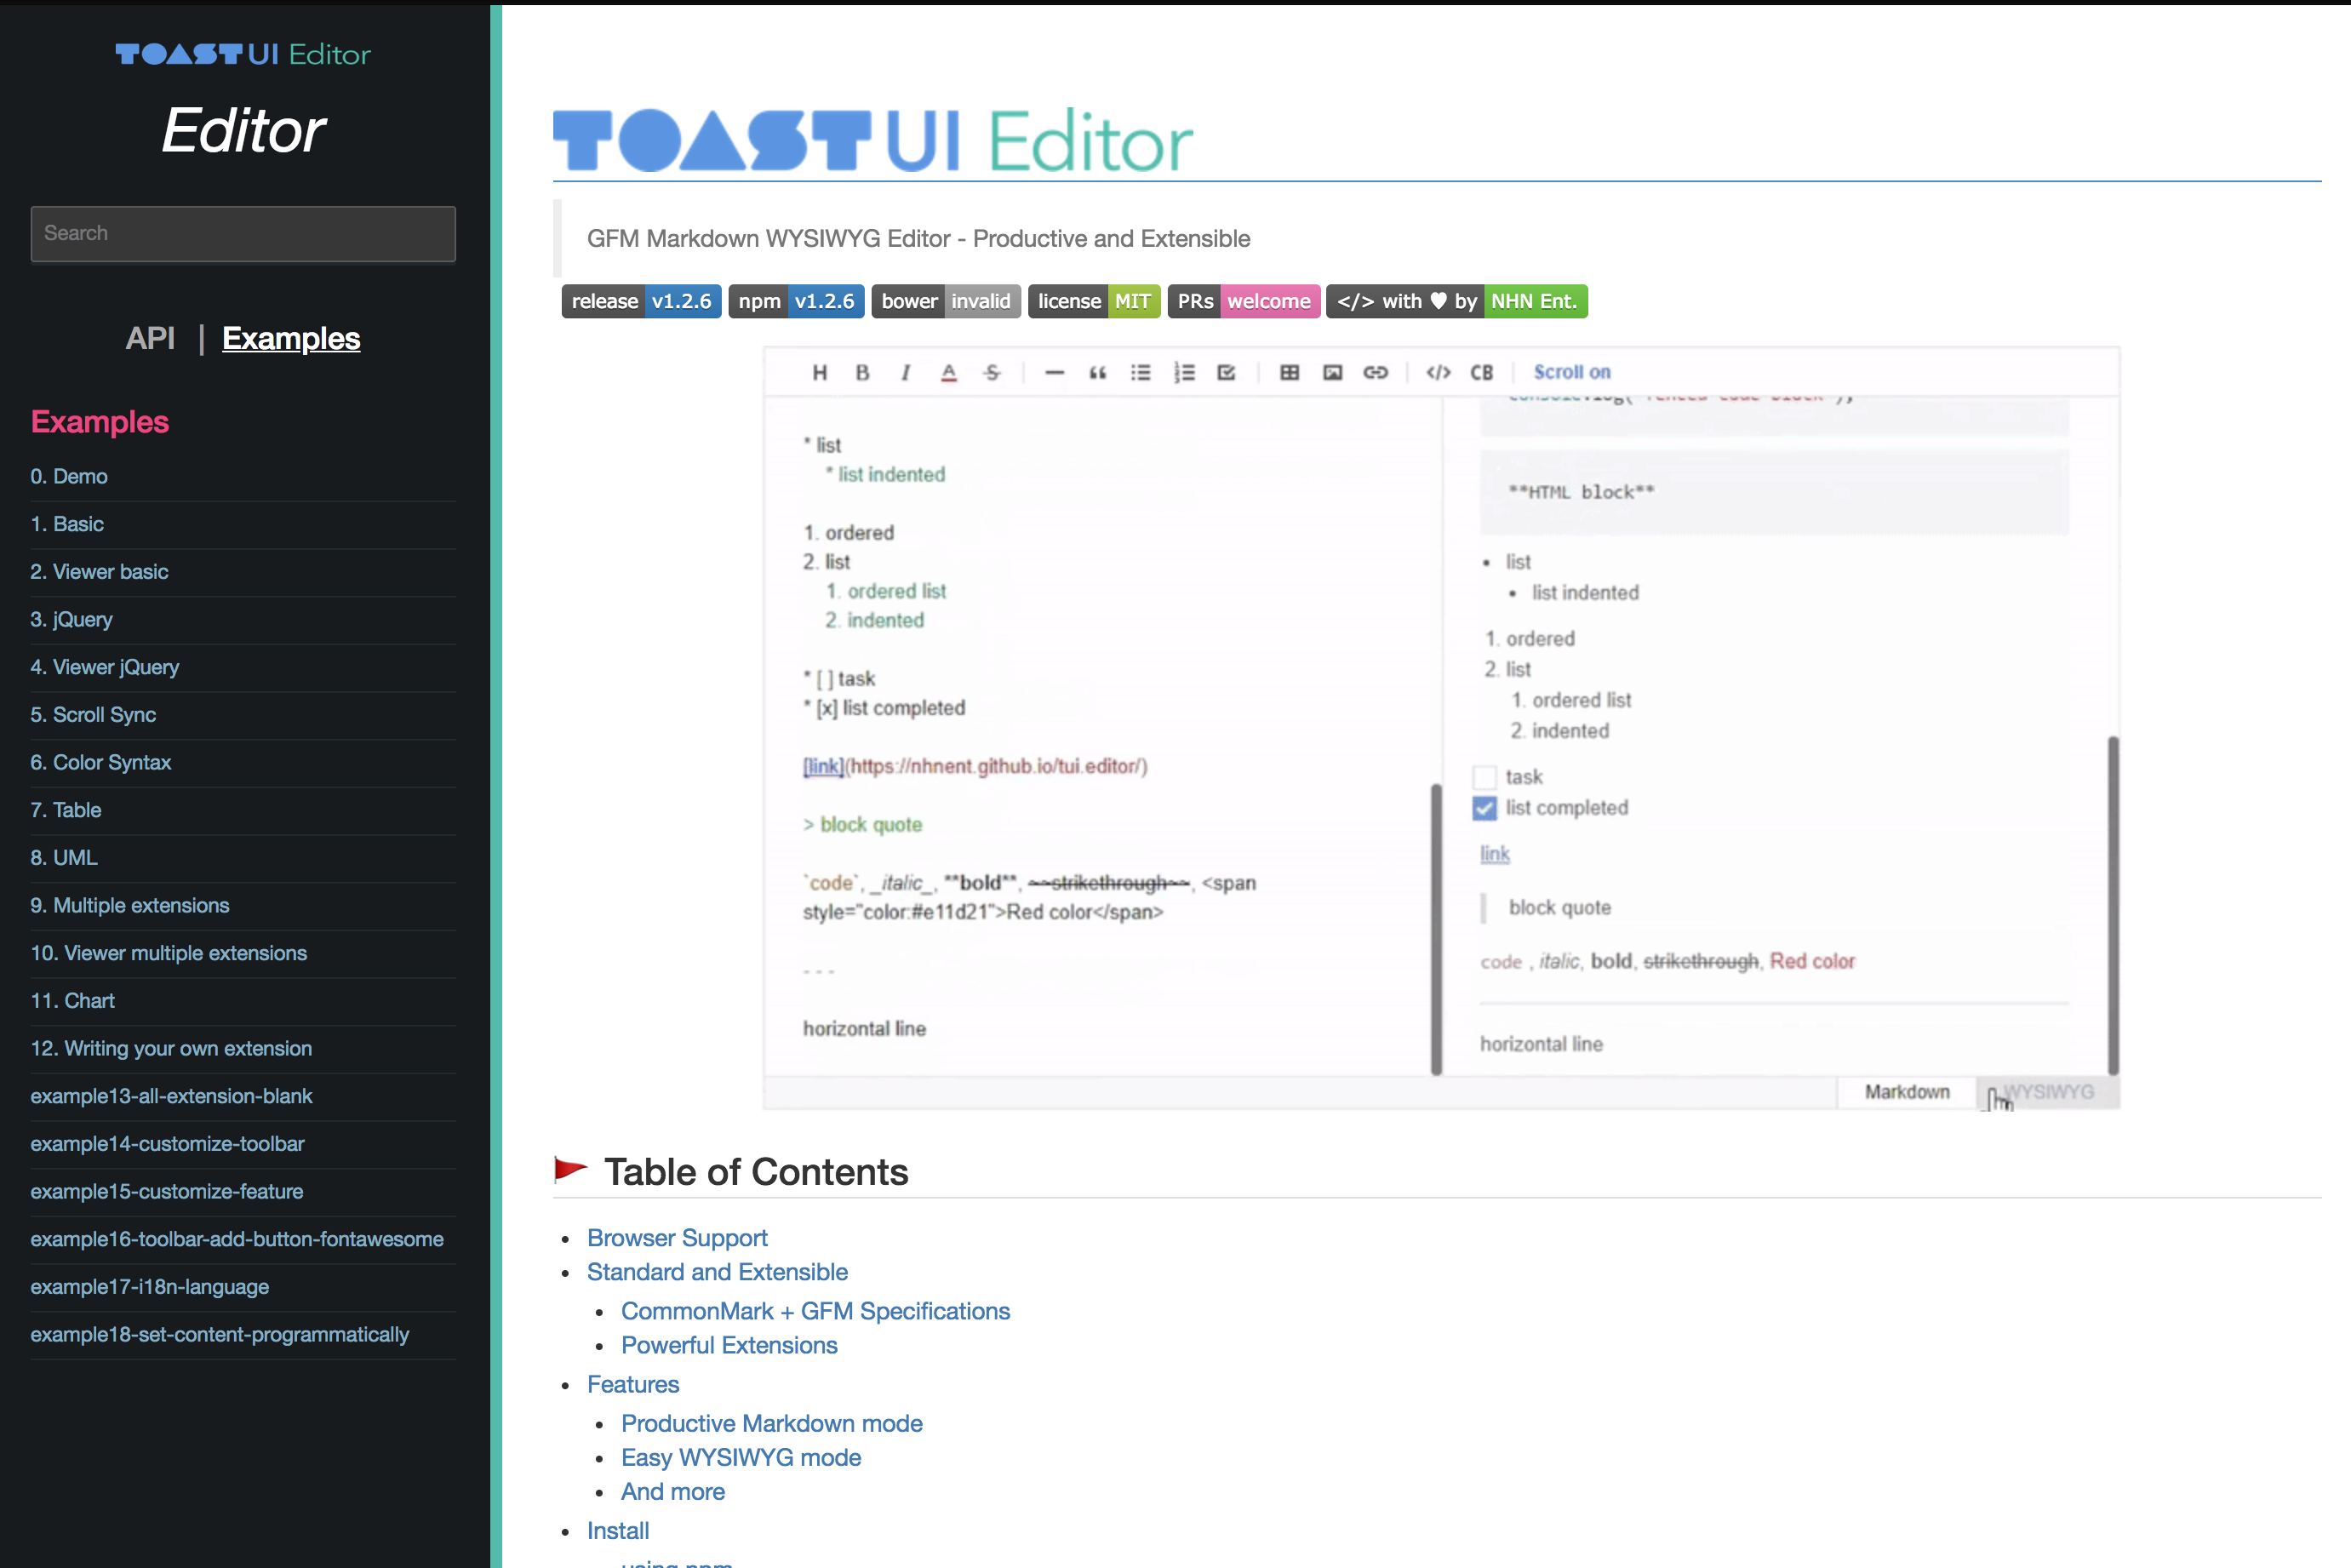The height and width of the screenshot is (1568, 2351).
Task: Uncheck the 'list completed' checkbox
Action: point(1484,808)
